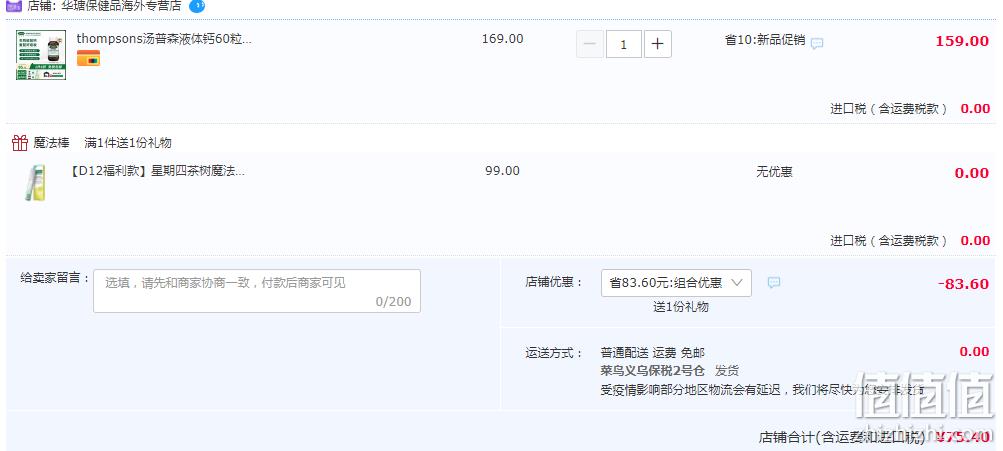
Task: Click the 99.00 gift price
Action: (502, 171)
